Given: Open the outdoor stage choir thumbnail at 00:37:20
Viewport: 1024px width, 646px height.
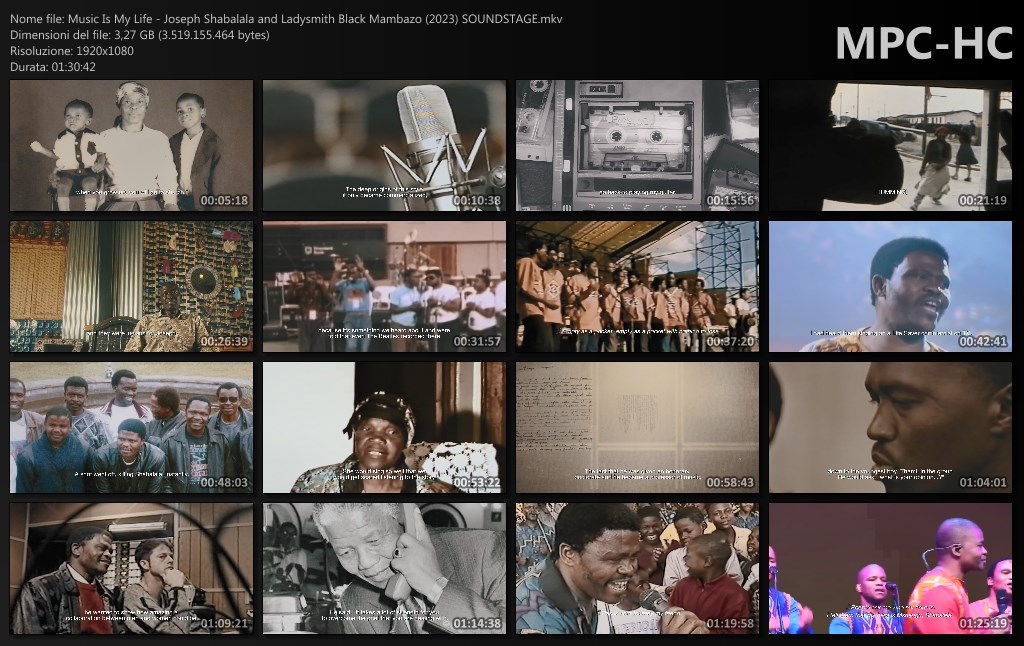Looking at the screenshot, I should click(637, 286).
